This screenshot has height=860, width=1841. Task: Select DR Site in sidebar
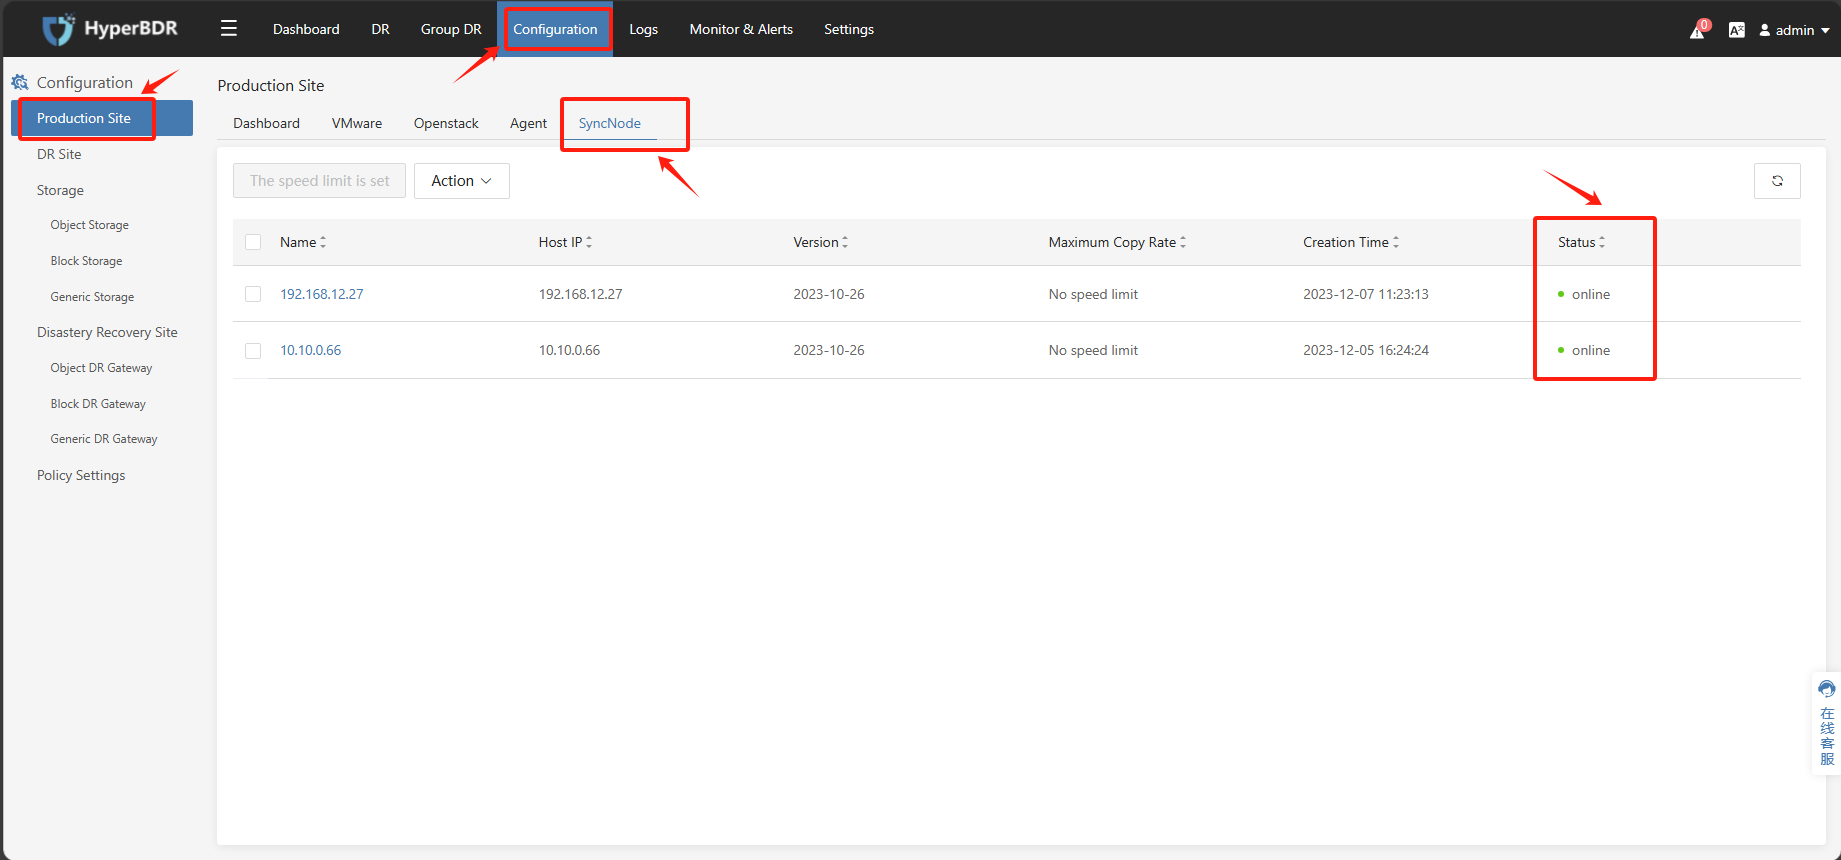click(59, 154)
